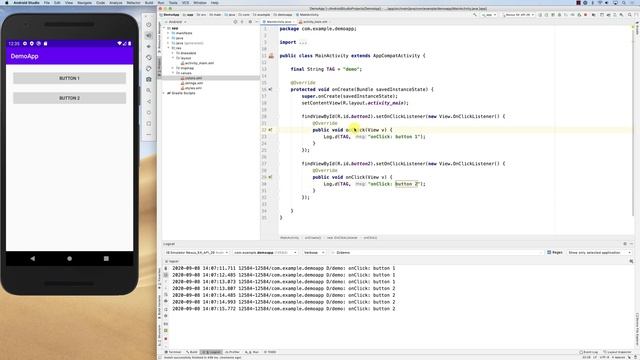
Task: Toggle the Regex checkbox in Logcat
Action: click(x=549, y=253)
